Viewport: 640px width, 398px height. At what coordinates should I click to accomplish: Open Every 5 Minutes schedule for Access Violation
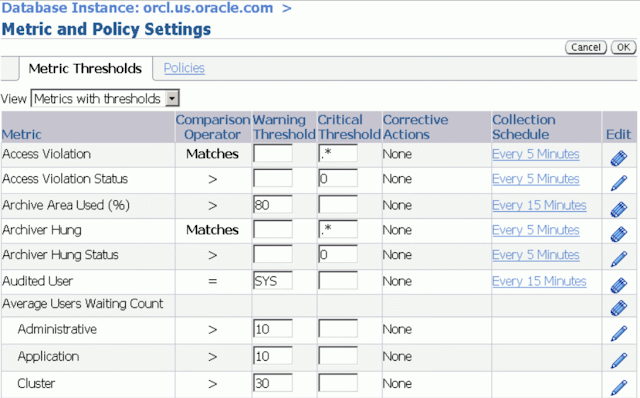pos(536,154)
